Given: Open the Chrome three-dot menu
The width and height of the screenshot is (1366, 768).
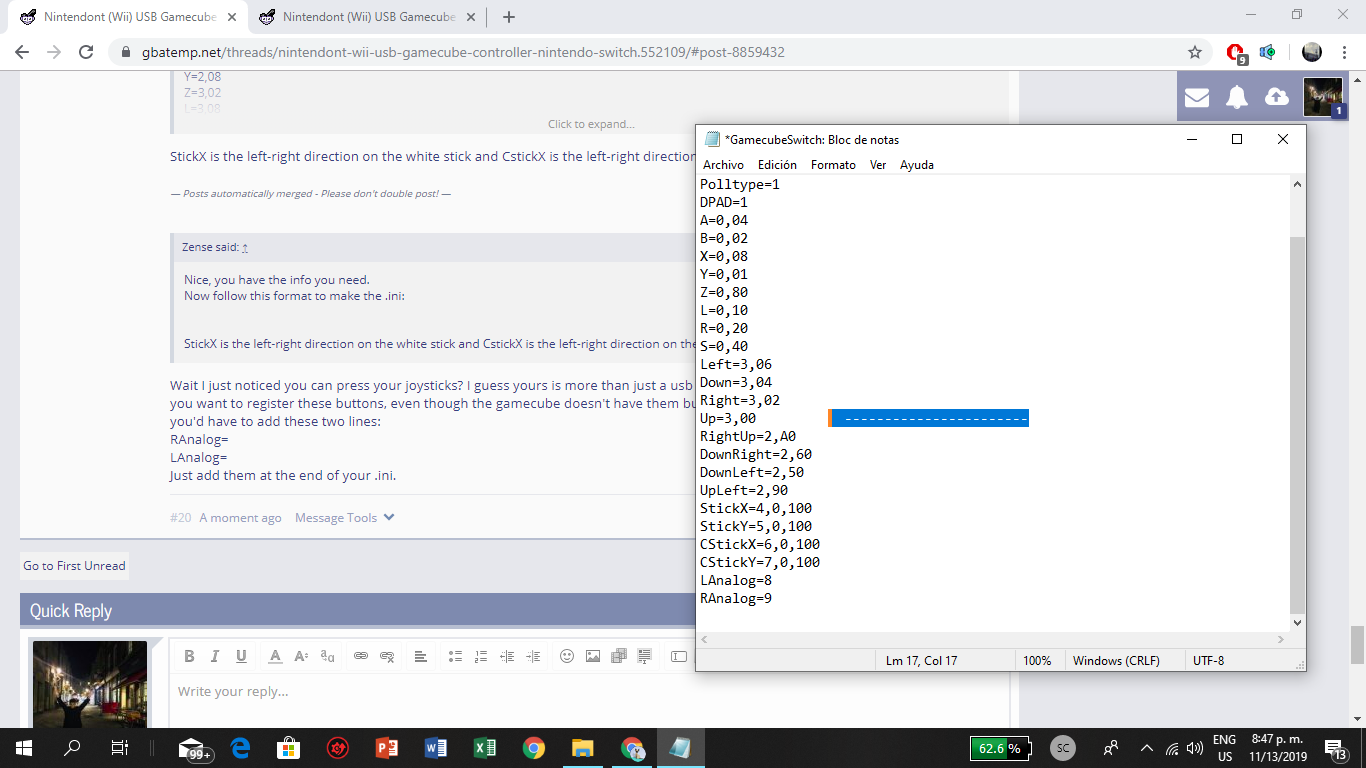Looking at the screenshot, I should [x=1346, y=52].
